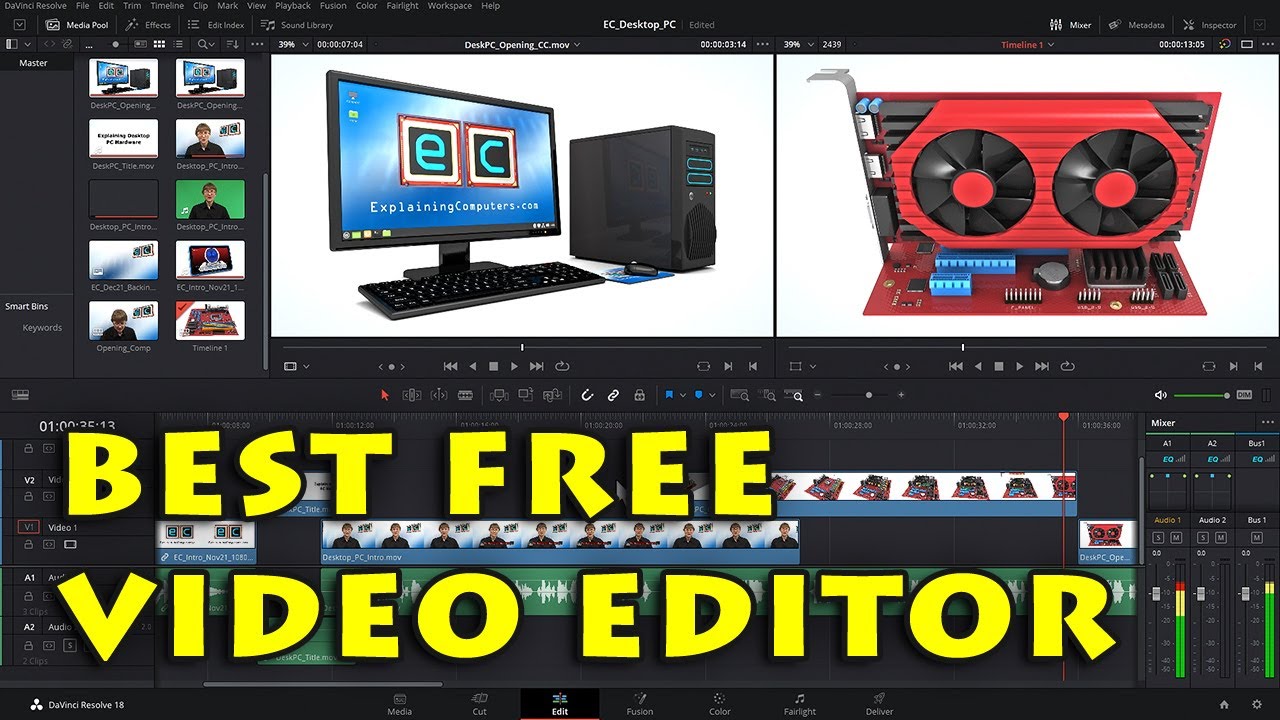Select the Dynamic Trim mode tool
Viewport: 1280px width, 720px height.
coord(438,395)
